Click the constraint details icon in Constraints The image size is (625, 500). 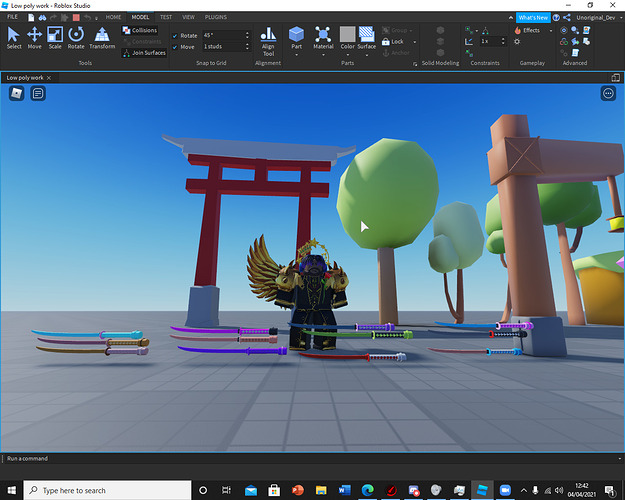pyautogui.click(x=469, y=41)
